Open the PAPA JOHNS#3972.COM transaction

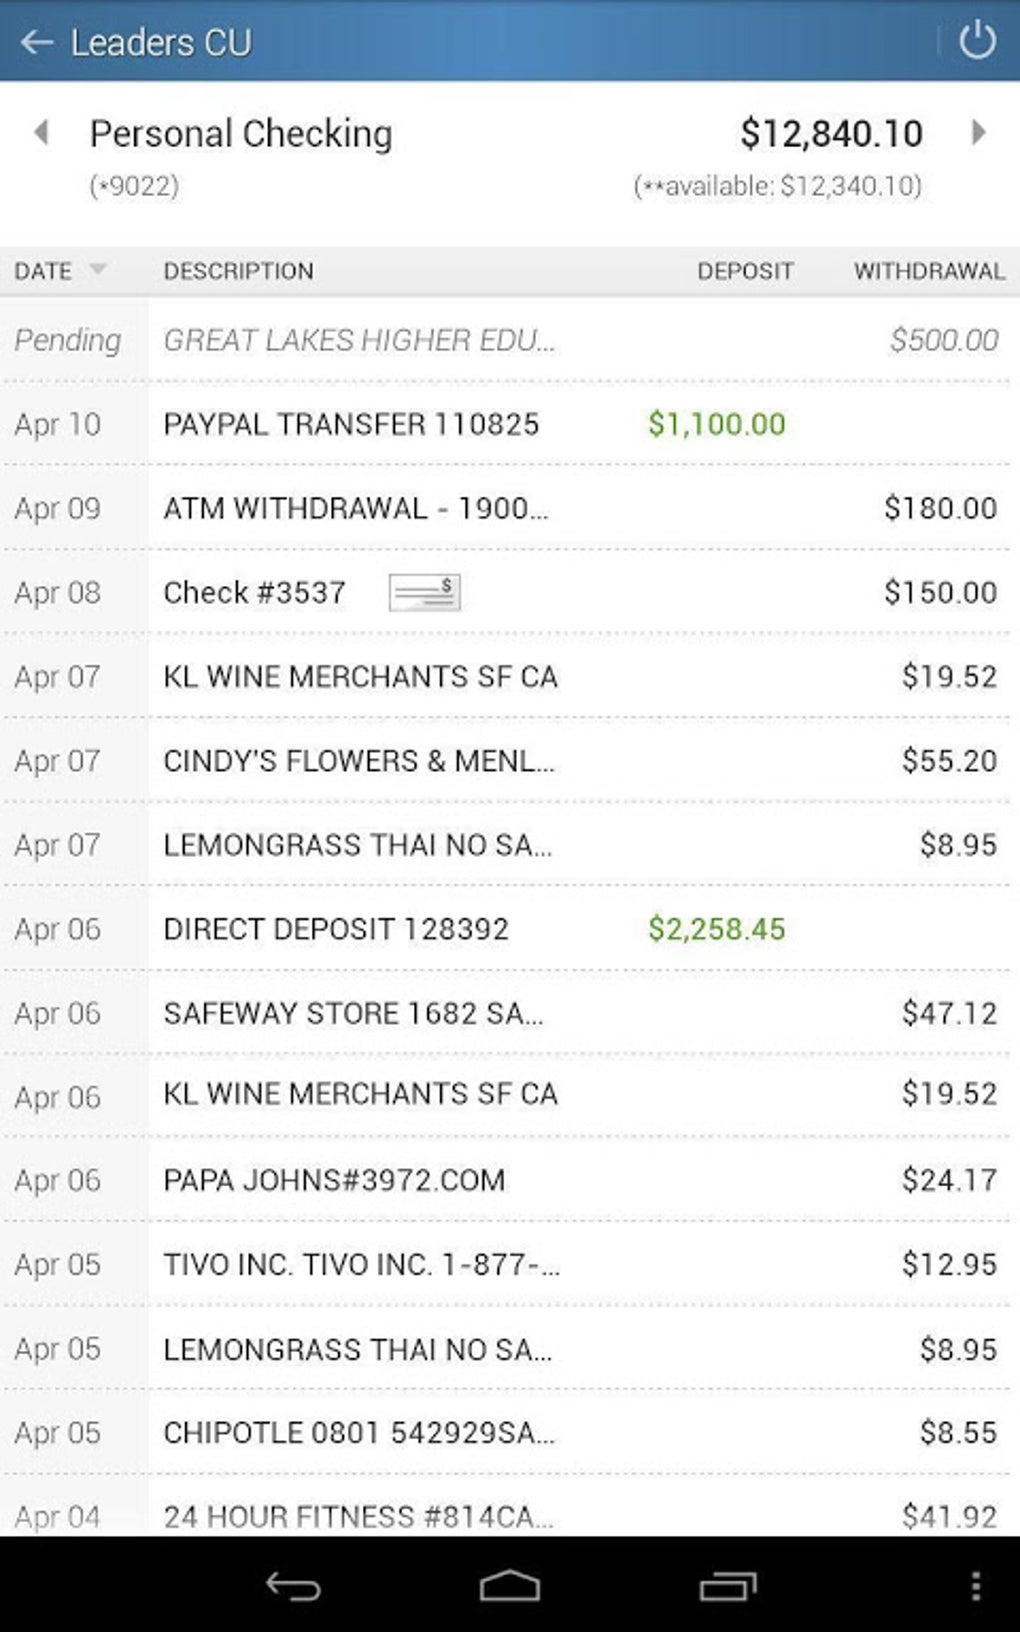tap(334, 1180)
